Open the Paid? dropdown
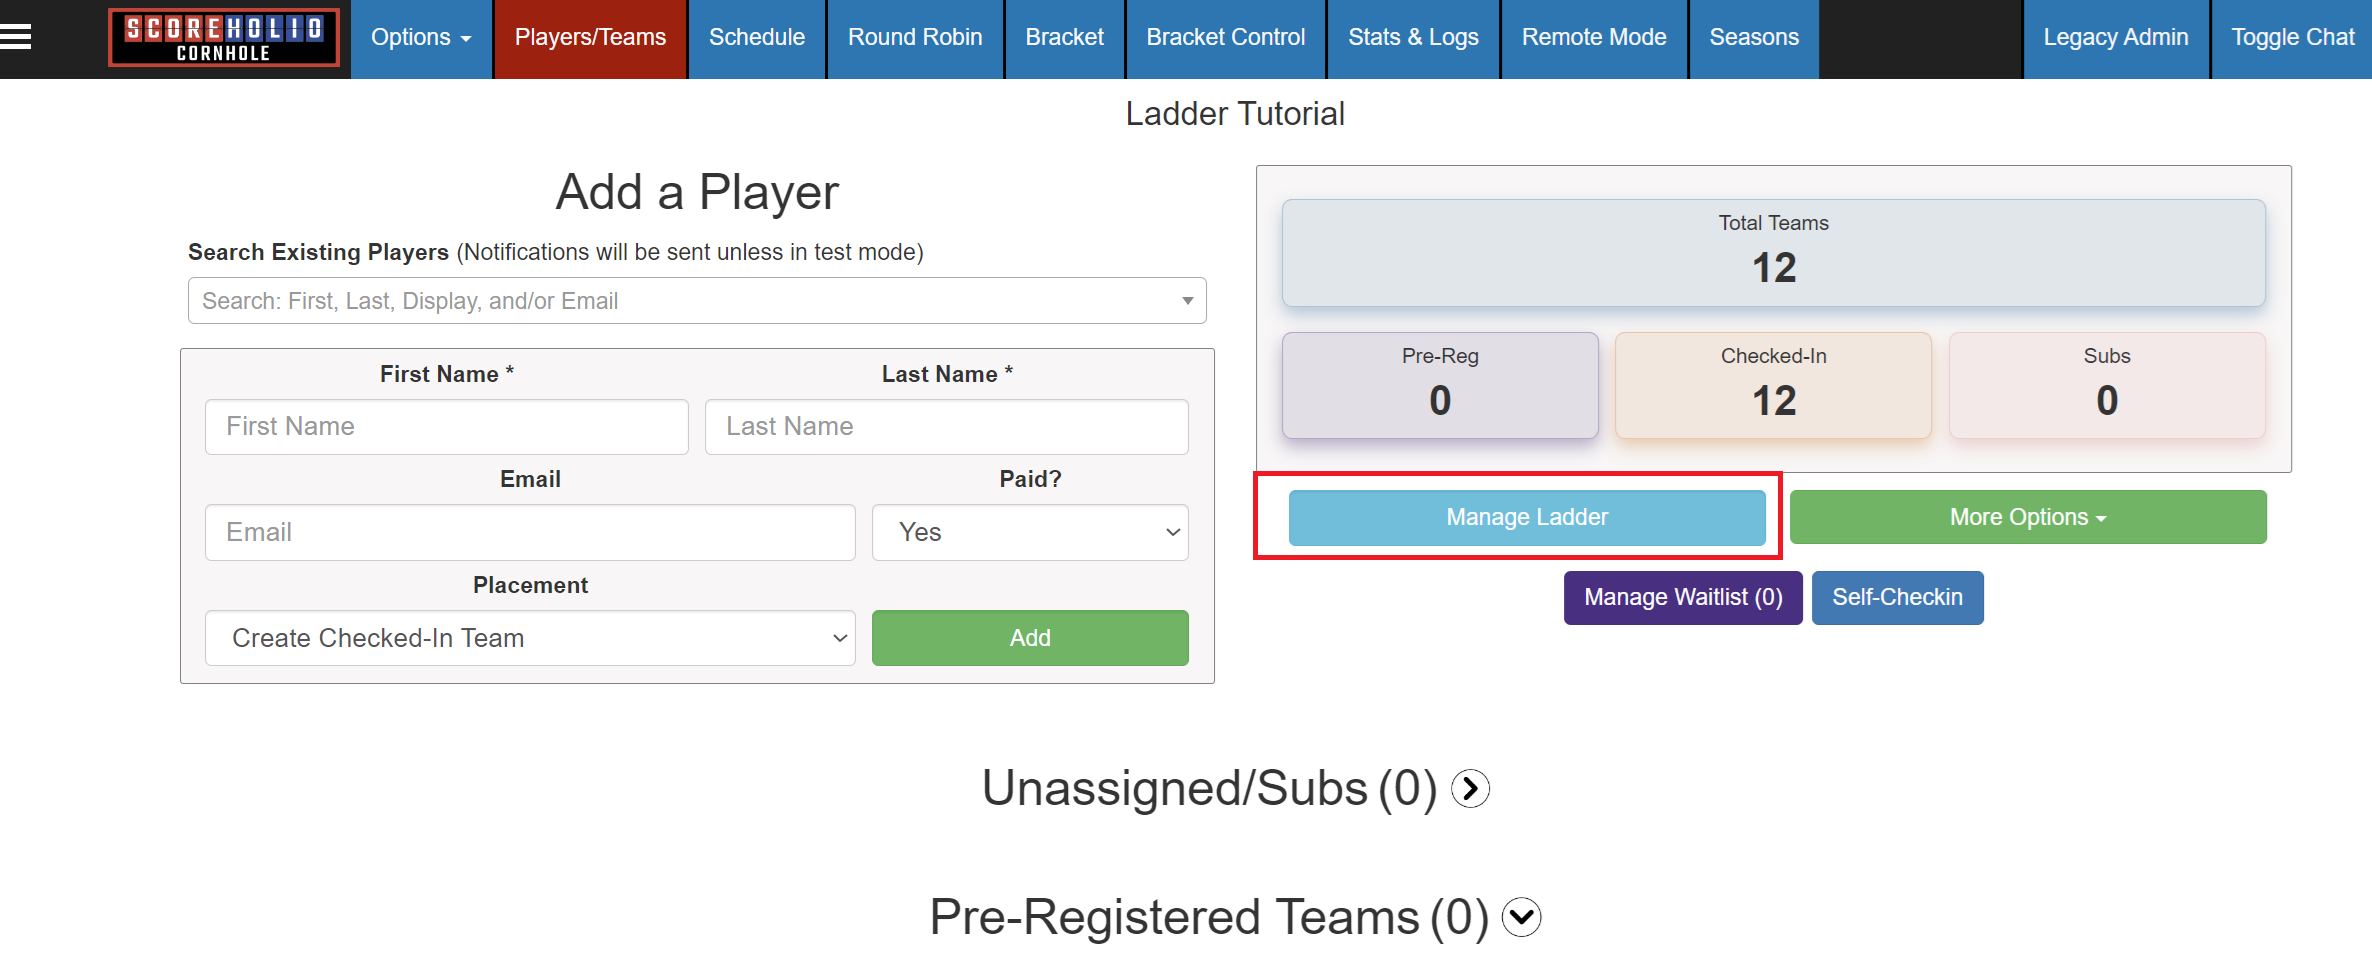This screenshot has width=2372, height=966. click(1030, 532)
